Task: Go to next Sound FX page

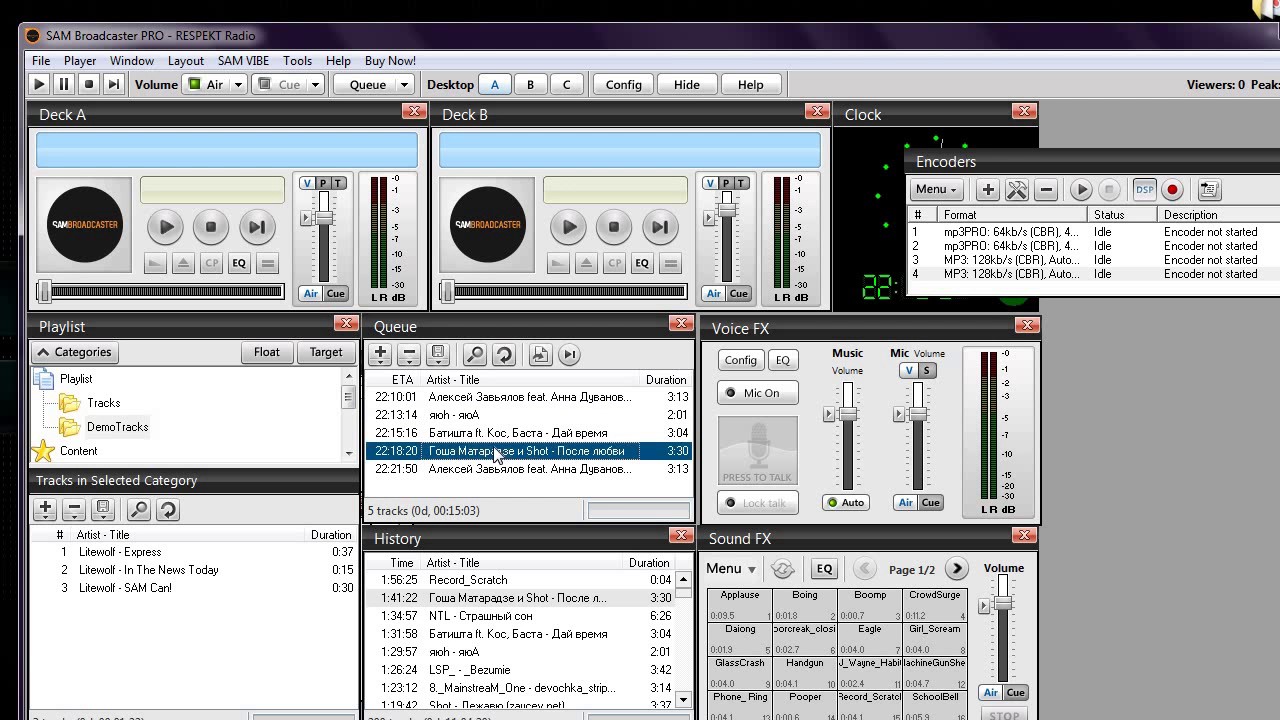Action: (957, 569)
